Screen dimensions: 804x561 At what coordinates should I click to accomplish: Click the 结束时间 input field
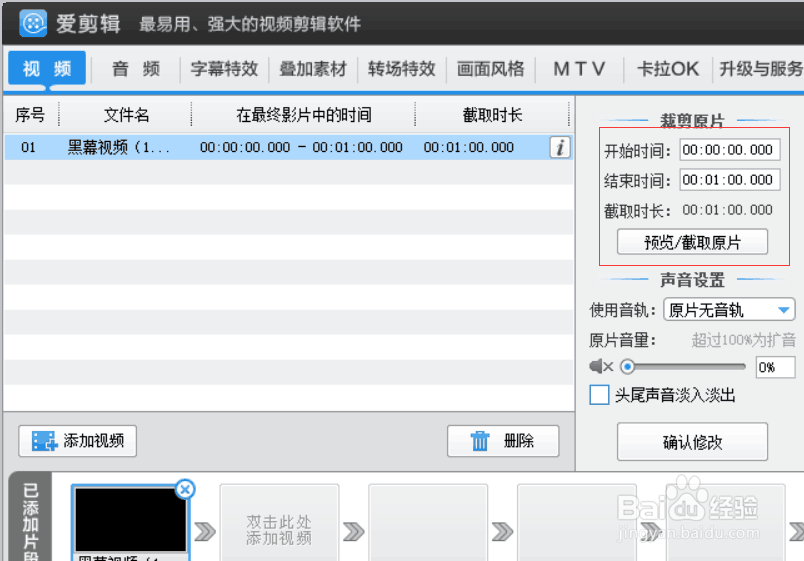tap(730, 180)
